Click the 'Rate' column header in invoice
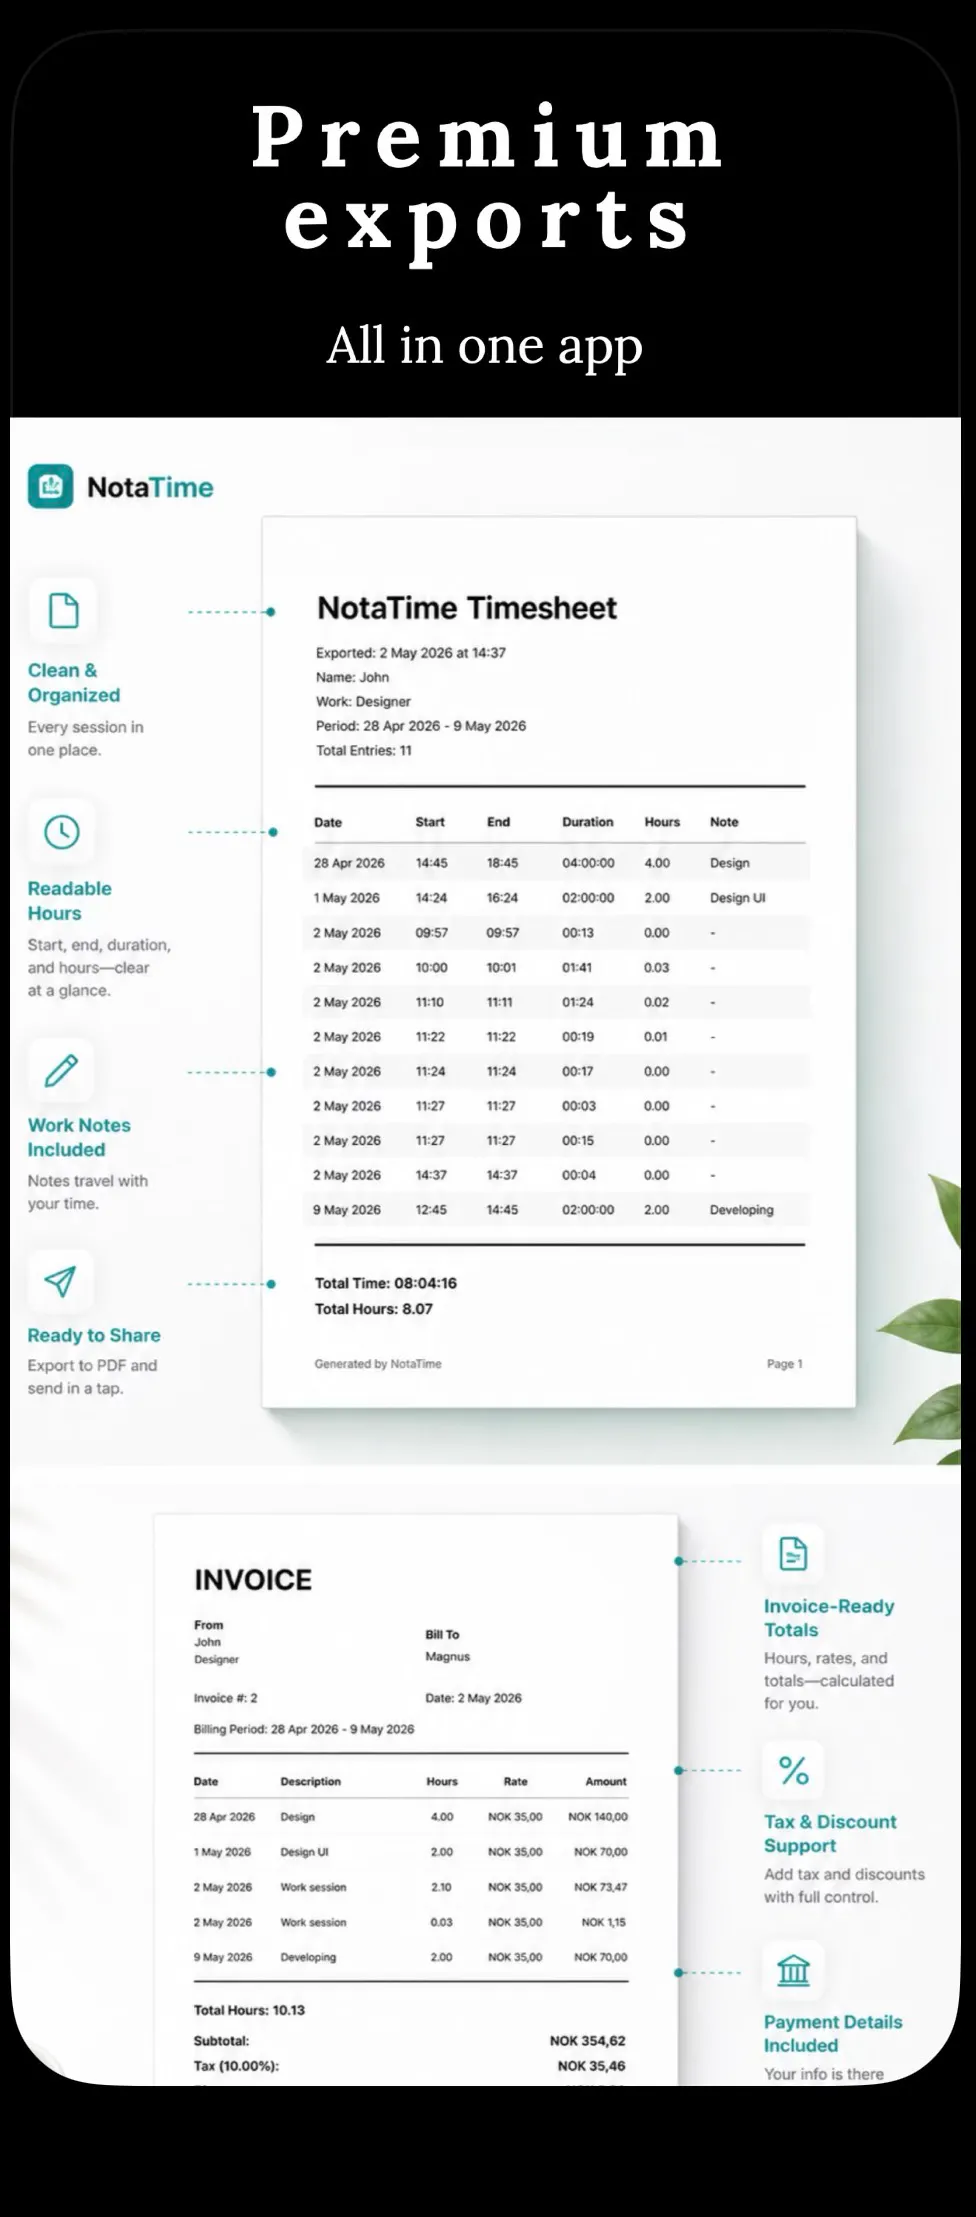The image size is (976, 2217). pos(515,1782)
